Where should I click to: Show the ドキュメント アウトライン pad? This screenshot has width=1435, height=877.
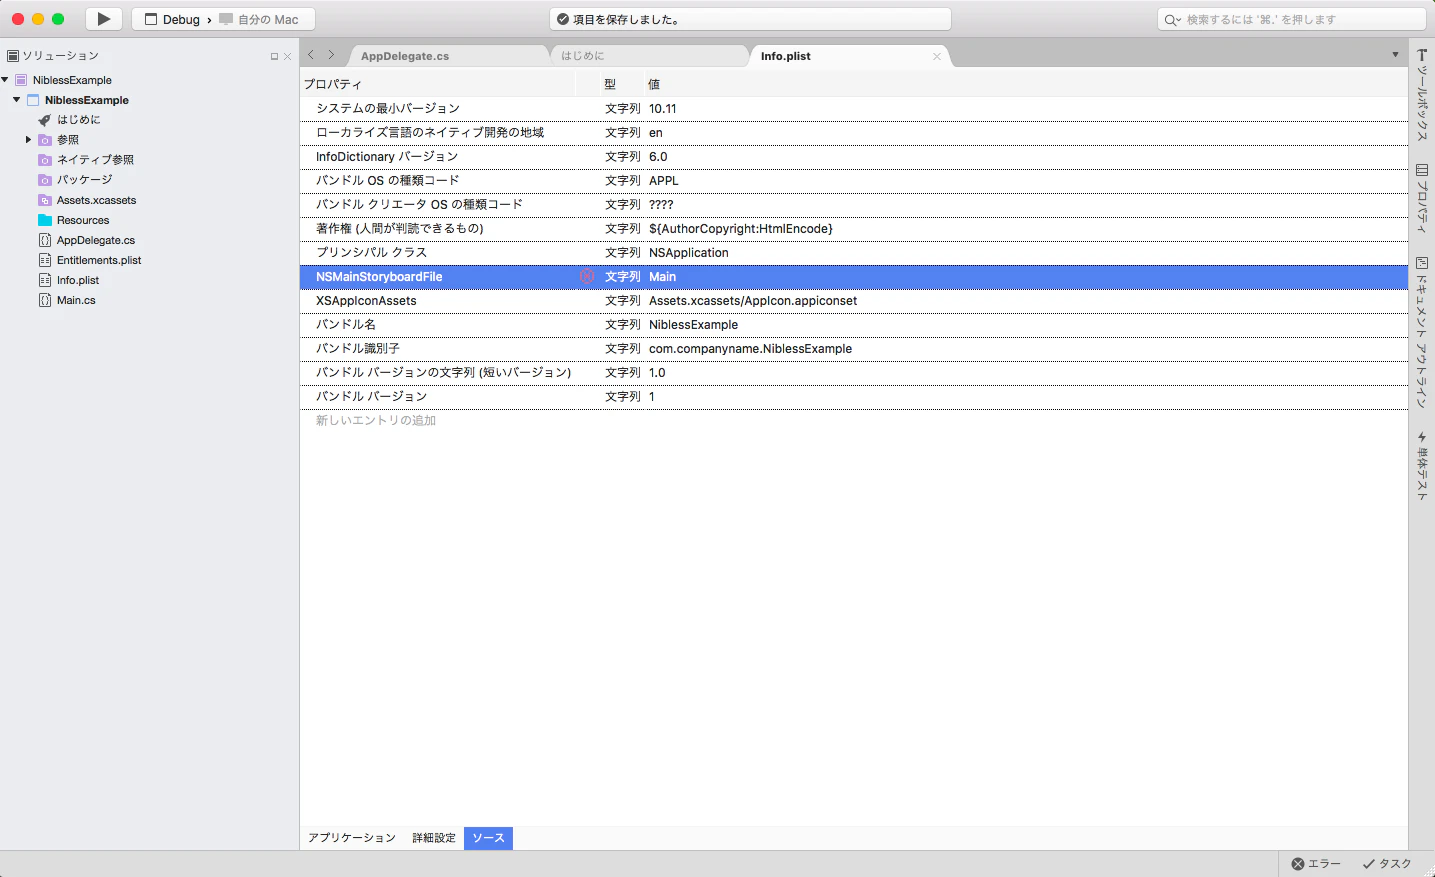click(x=1422, y=333)
